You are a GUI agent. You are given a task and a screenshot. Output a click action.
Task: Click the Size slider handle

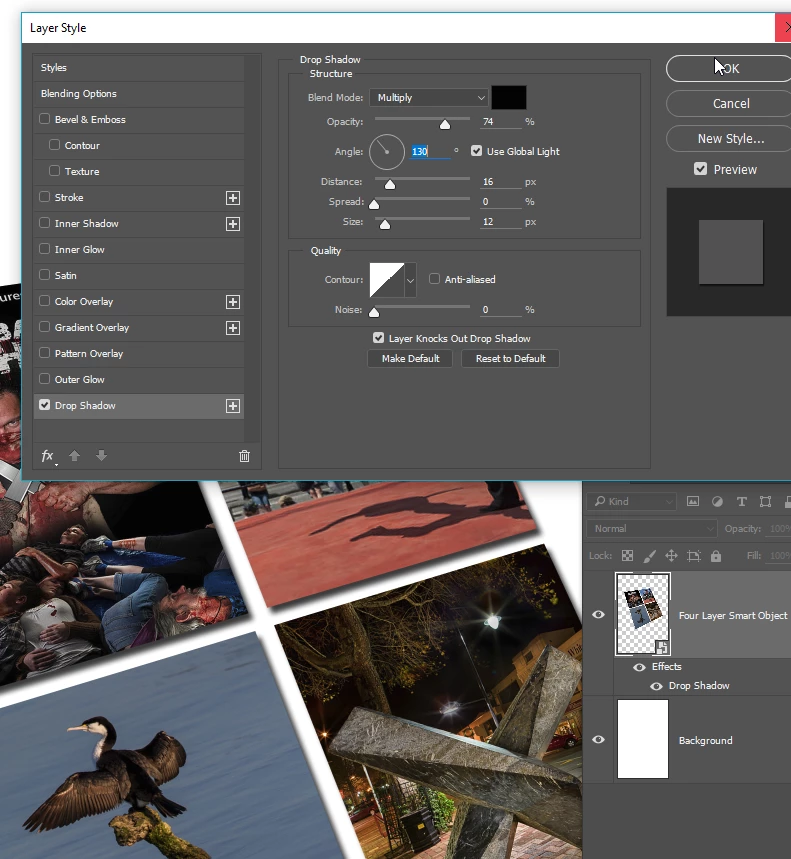385,225
